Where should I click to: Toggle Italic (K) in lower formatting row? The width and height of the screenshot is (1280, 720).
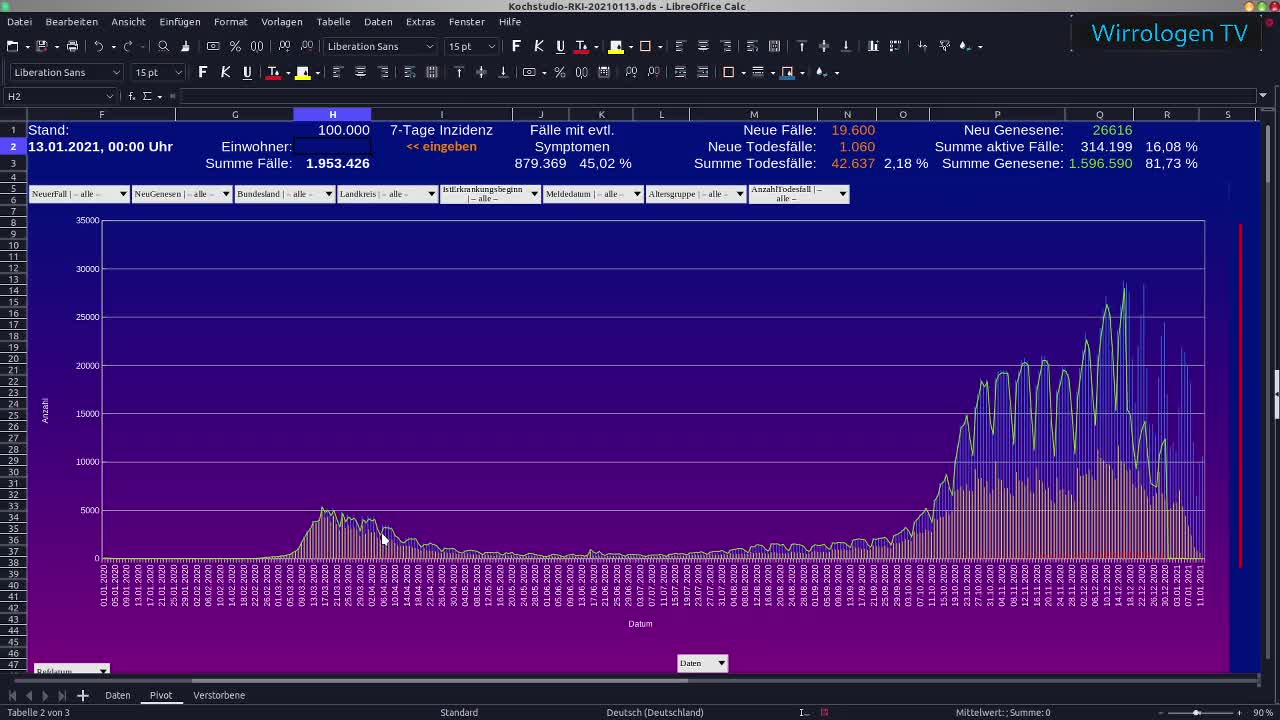[225, 72]
